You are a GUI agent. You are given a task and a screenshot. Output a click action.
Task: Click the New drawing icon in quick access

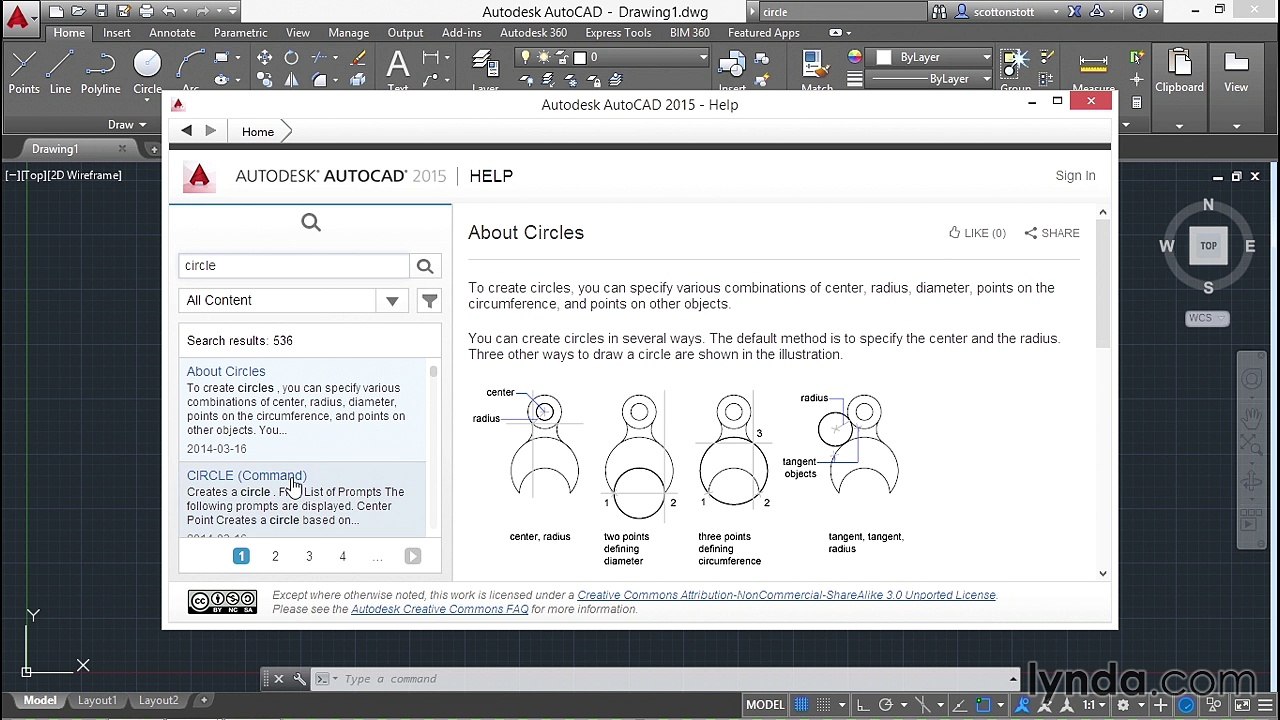point(56,12)
